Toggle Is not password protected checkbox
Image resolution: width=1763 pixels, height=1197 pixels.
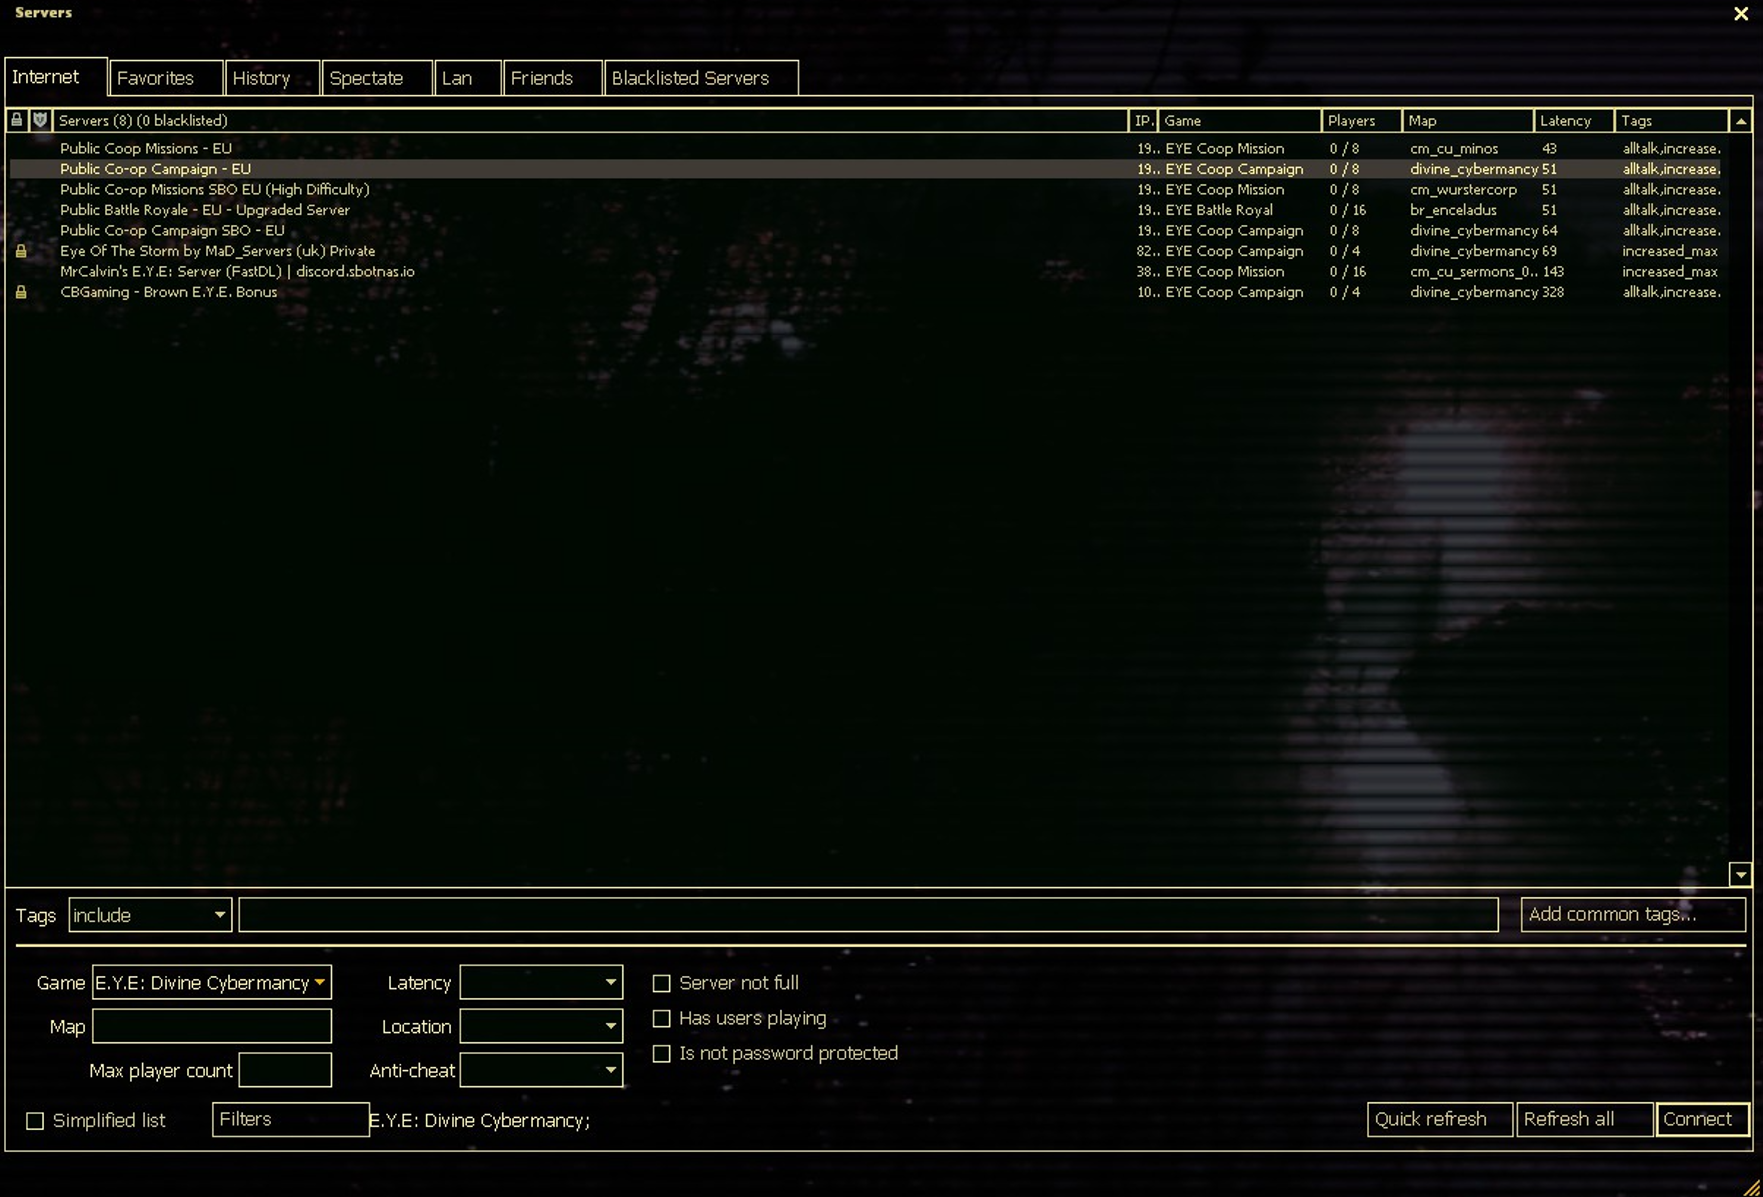click(661, 1053)
